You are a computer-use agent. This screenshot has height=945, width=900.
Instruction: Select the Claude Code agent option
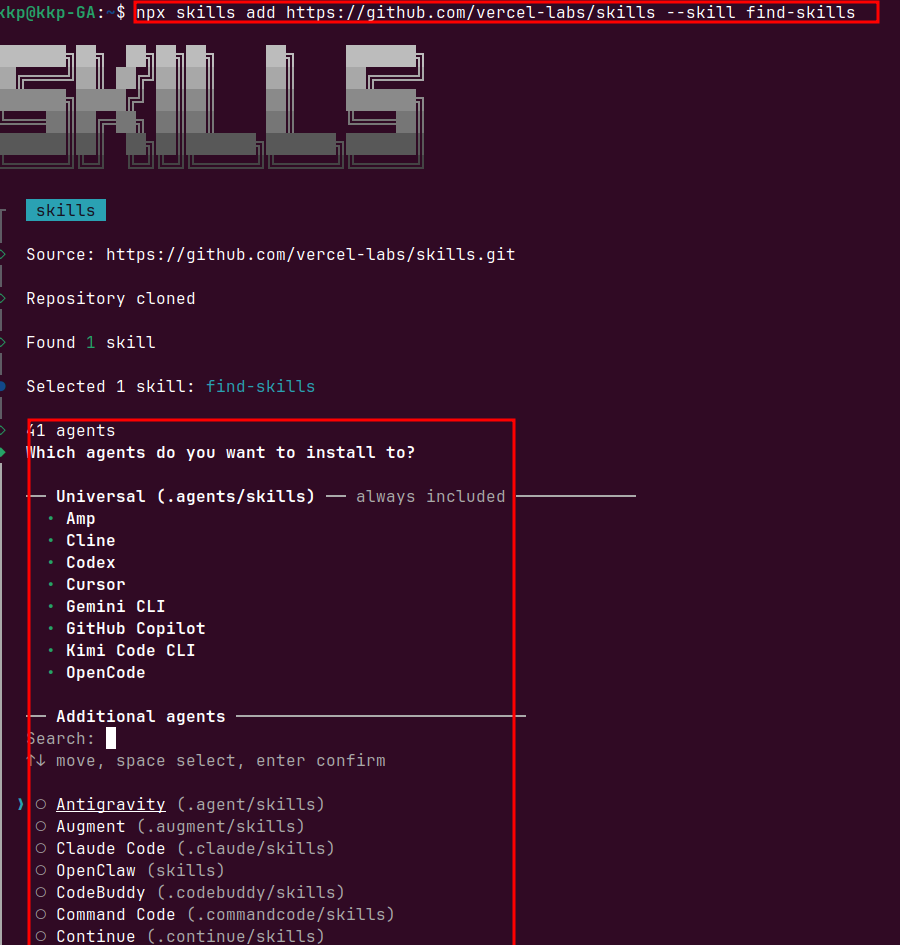[x=41, y=848]
